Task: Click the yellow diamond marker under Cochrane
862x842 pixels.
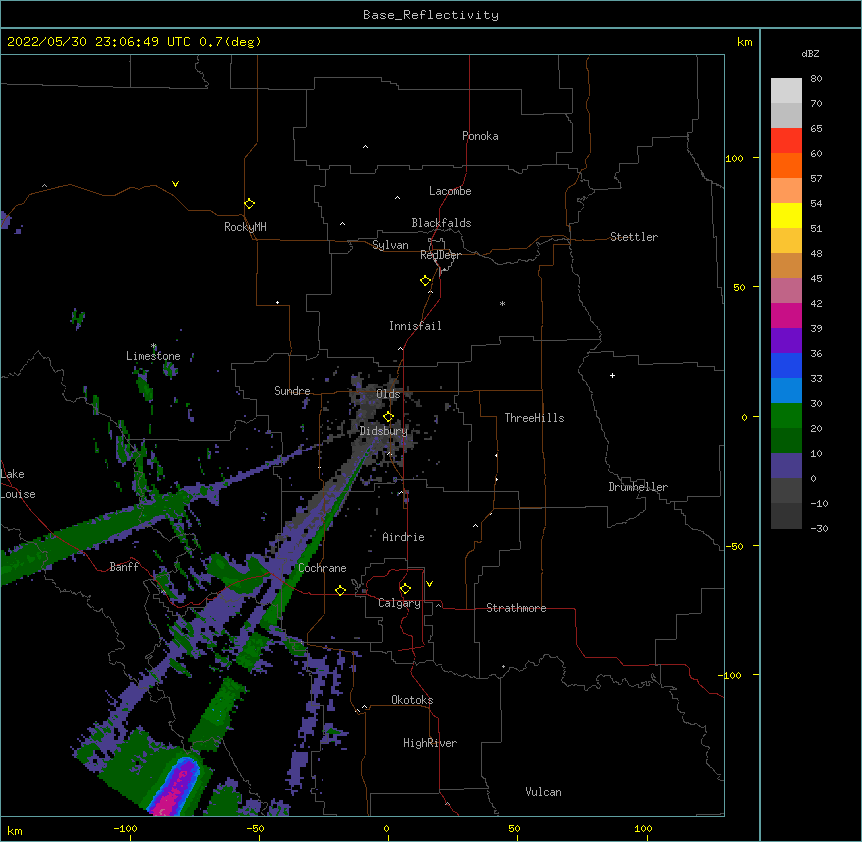Action: pos(340,590)
